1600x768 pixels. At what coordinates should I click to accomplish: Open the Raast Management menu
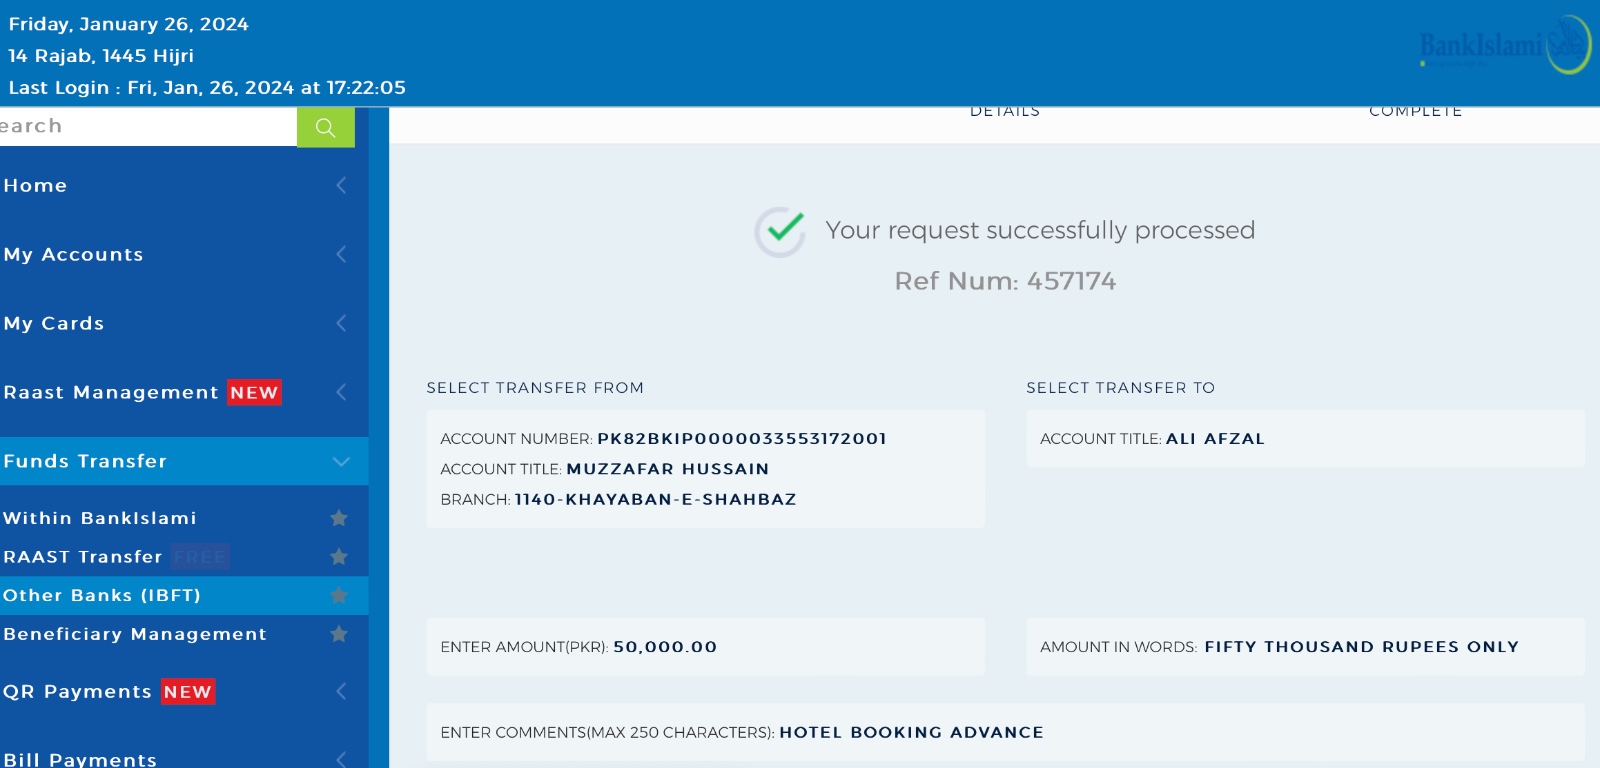pos(110,392)
